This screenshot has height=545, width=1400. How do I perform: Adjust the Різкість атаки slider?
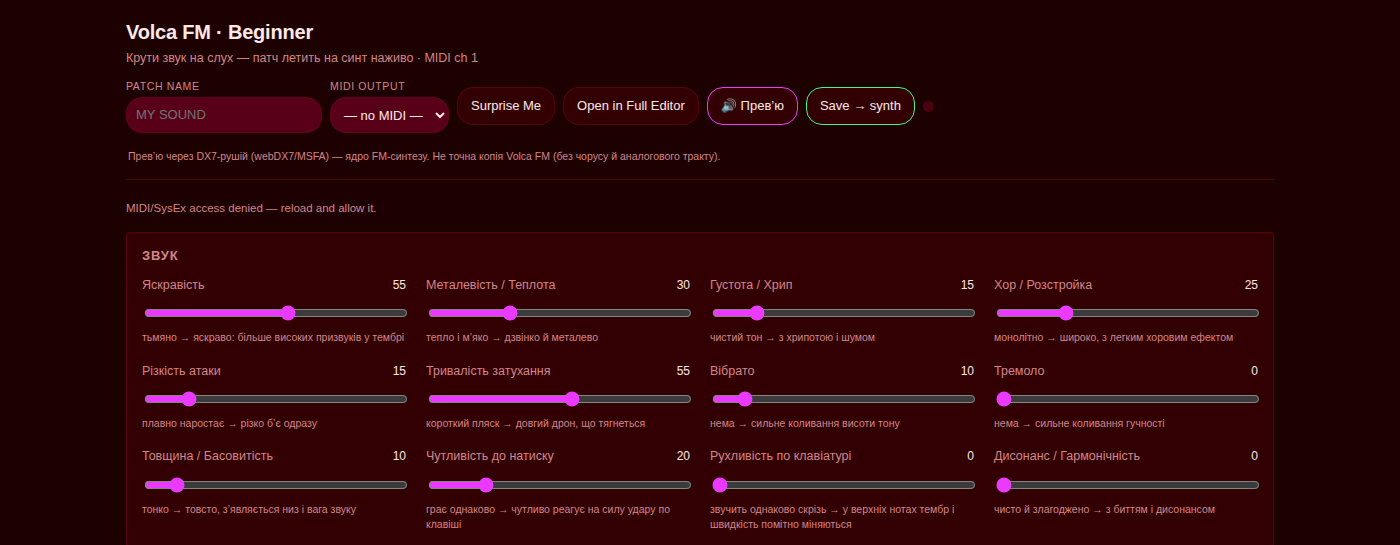pyautogui.click(x=275, y=399)
